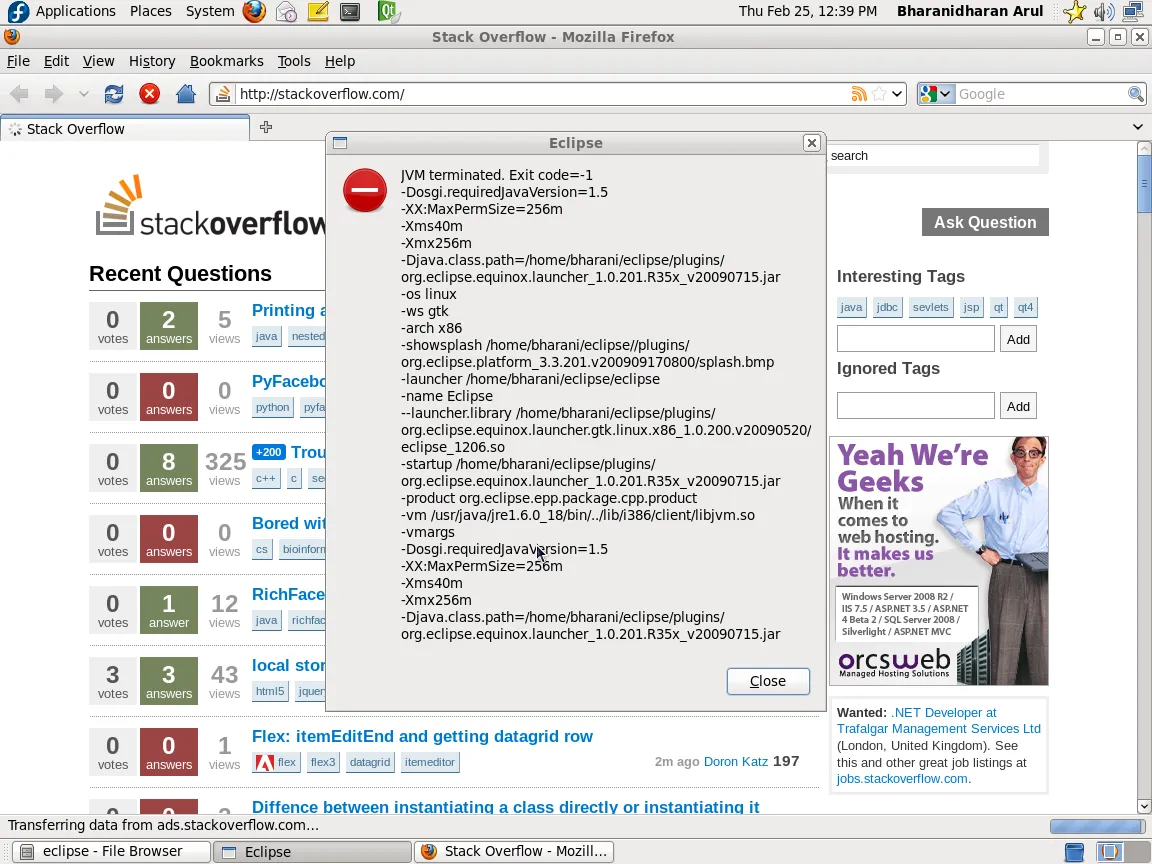Click the Stack Overflow logo
Image resolution: width=1152 pixels, height=864 pixels.
211,206
